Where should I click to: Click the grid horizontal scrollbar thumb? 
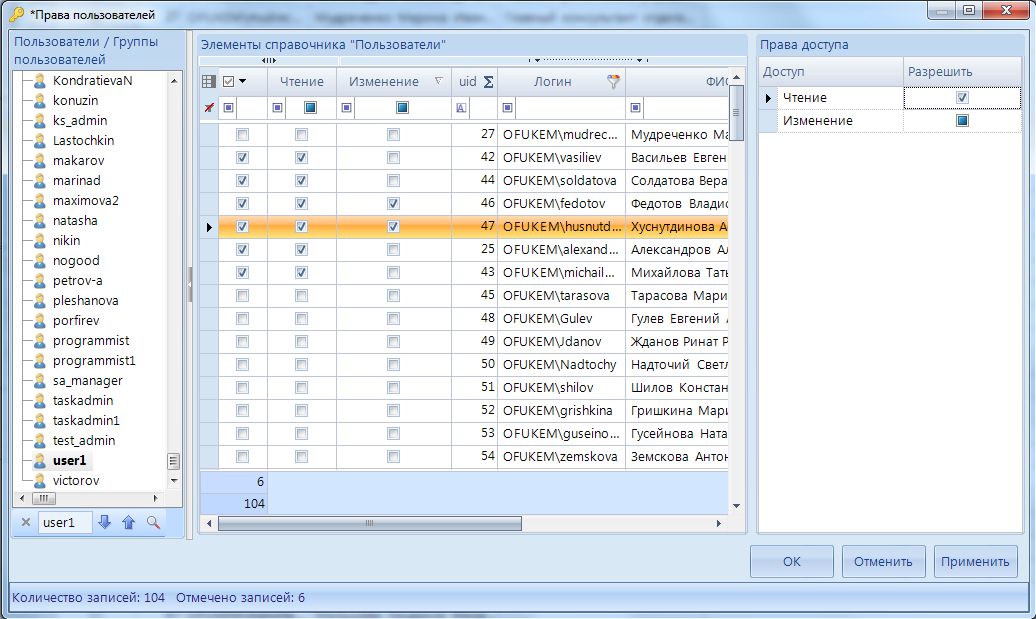click(370, 522)
